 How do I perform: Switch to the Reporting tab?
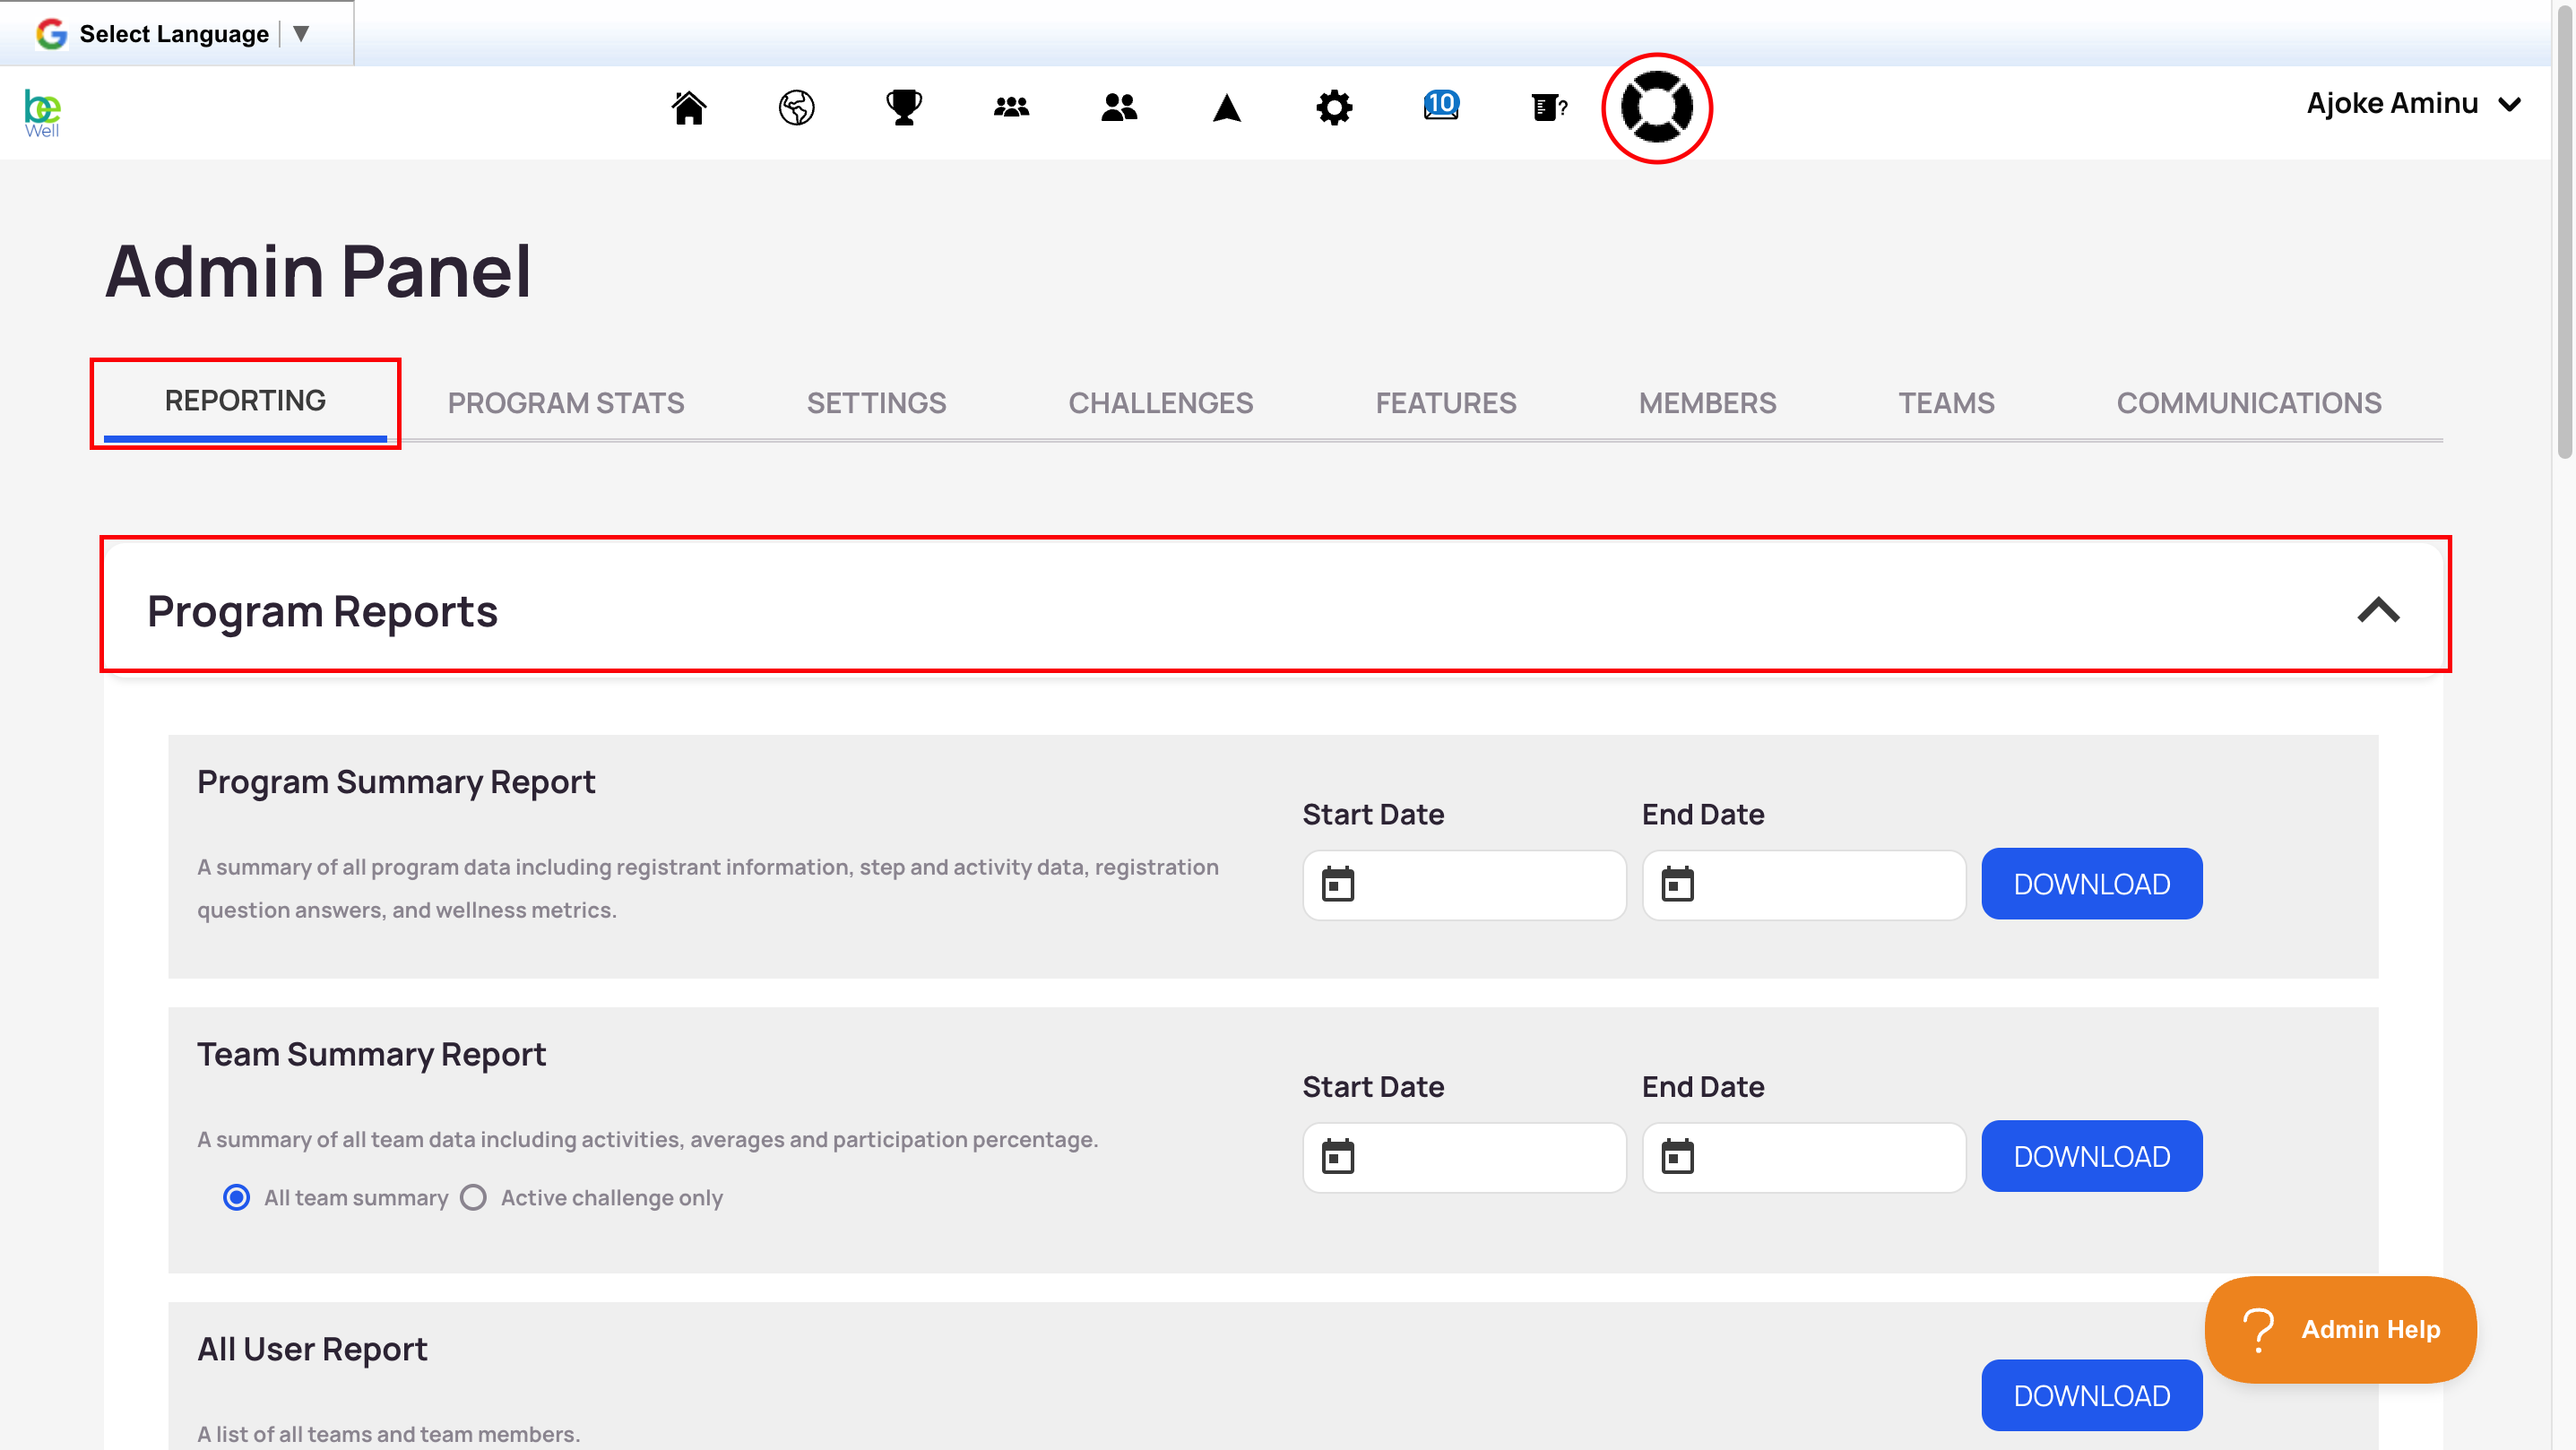[x=245, y=401]
